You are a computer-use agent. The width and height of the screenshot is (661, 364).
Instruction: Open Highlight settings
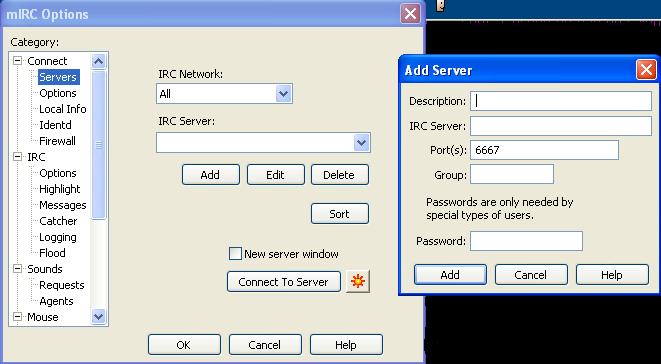pyautogui.click(x=59, y=189)
